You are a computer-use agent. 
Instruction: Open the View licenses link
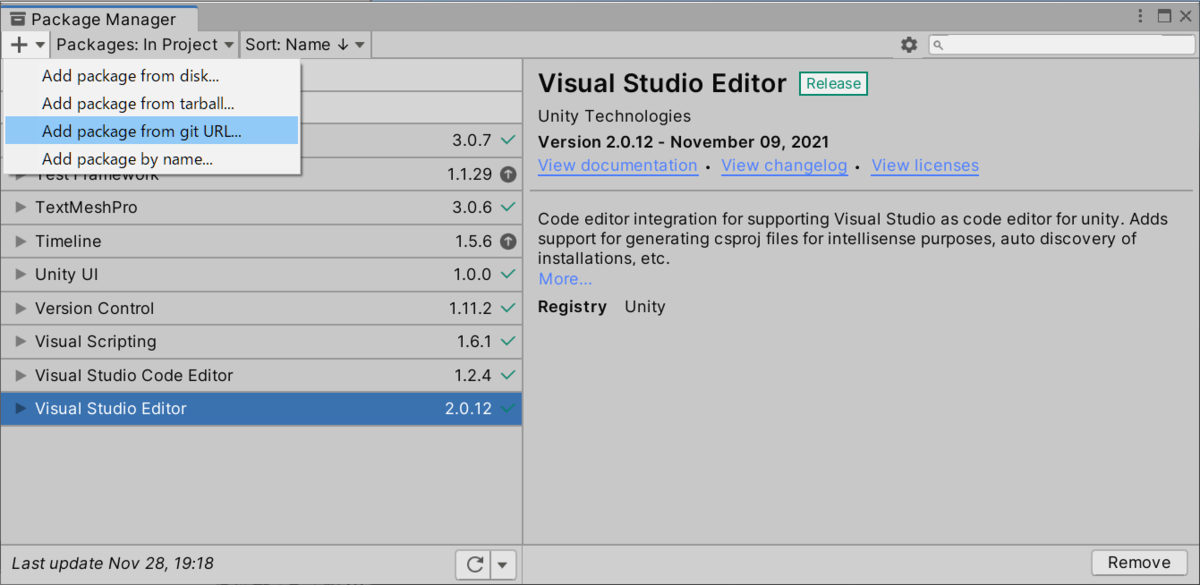[925, 166]
